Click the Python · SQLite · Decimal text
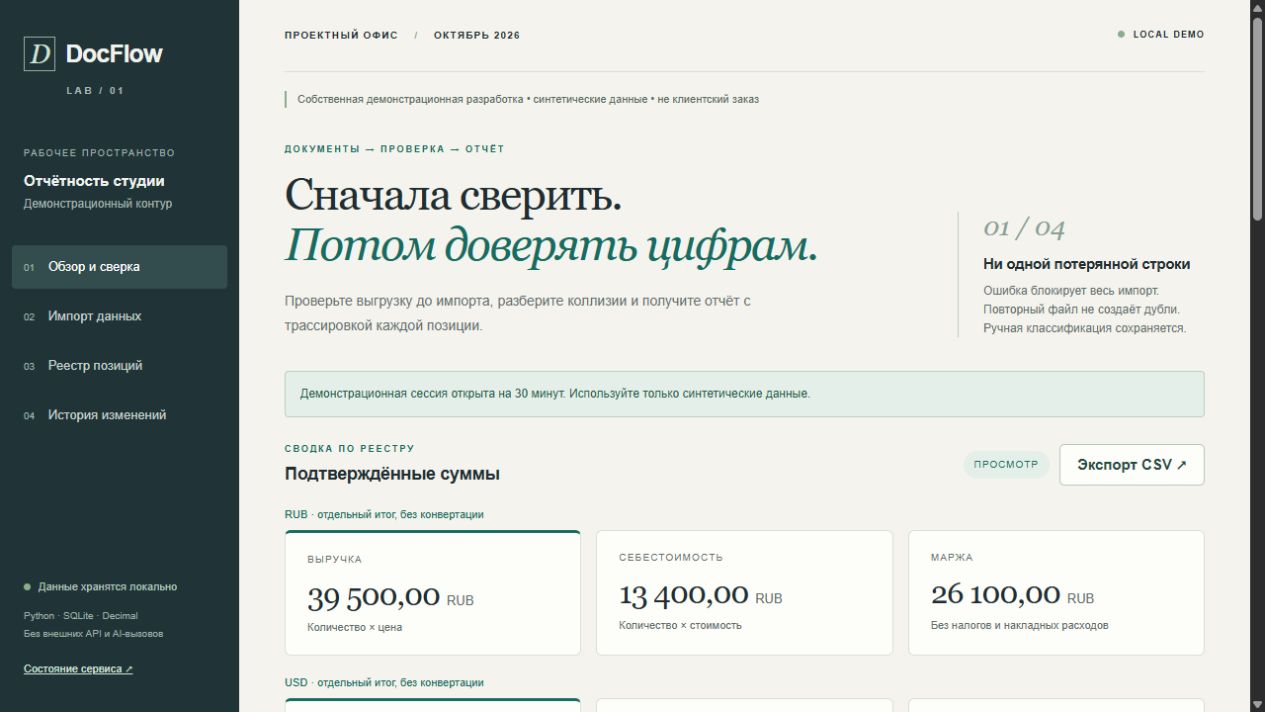This screenshot has height=712, width=1265. [81, 616]
